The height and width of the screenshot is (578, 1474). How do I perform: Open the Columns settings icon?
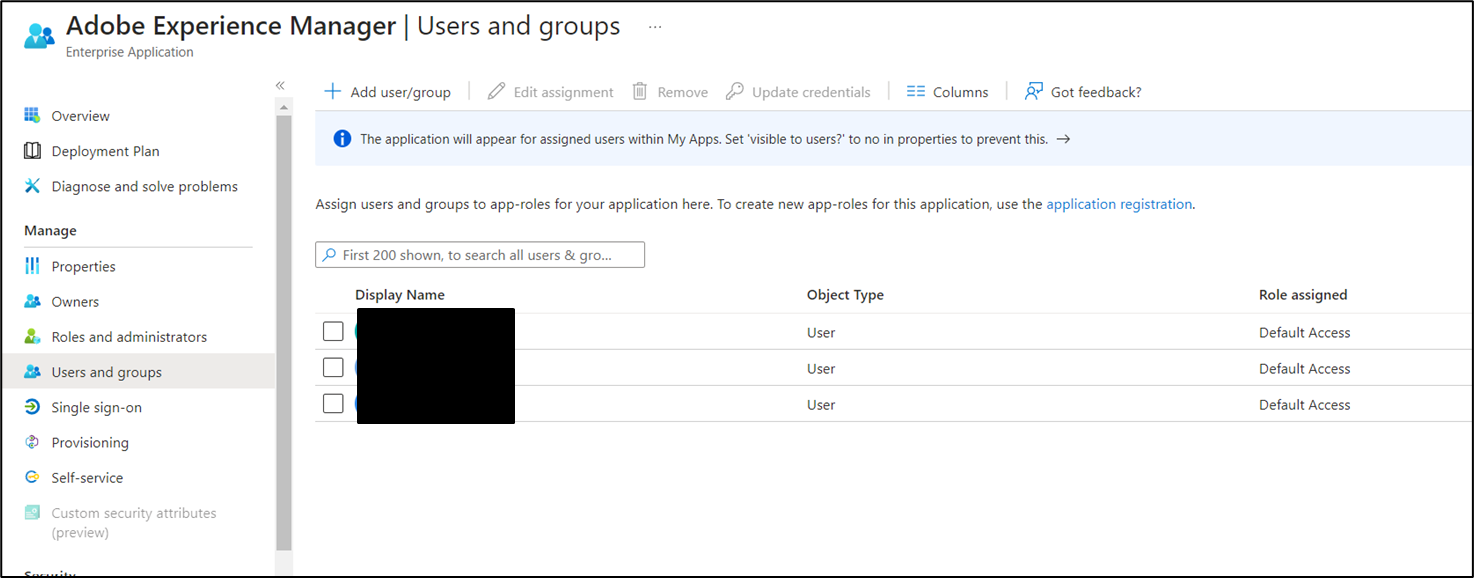pyautogui.click(x=914, y=91)
